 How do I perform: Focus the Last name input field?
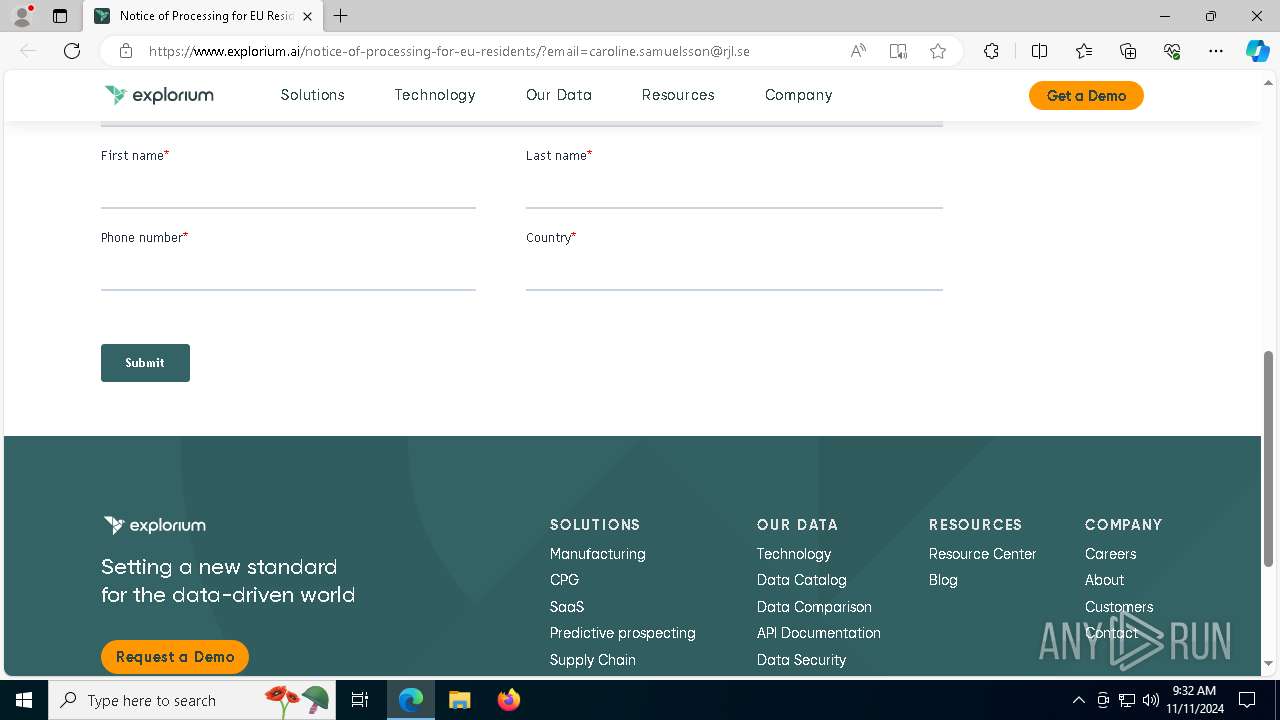(734, 190)
